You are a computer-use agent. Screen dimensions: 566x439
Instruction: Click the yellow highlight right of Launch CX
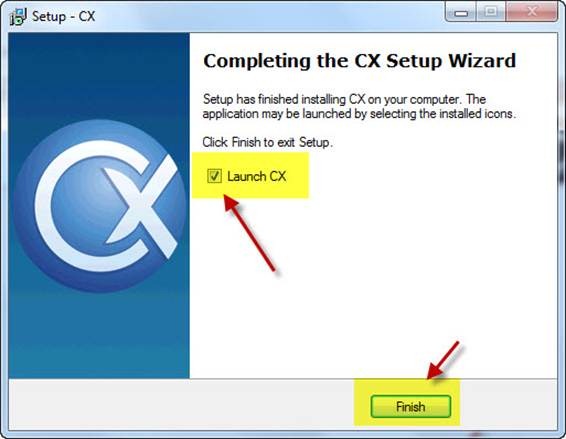[298, 175]
